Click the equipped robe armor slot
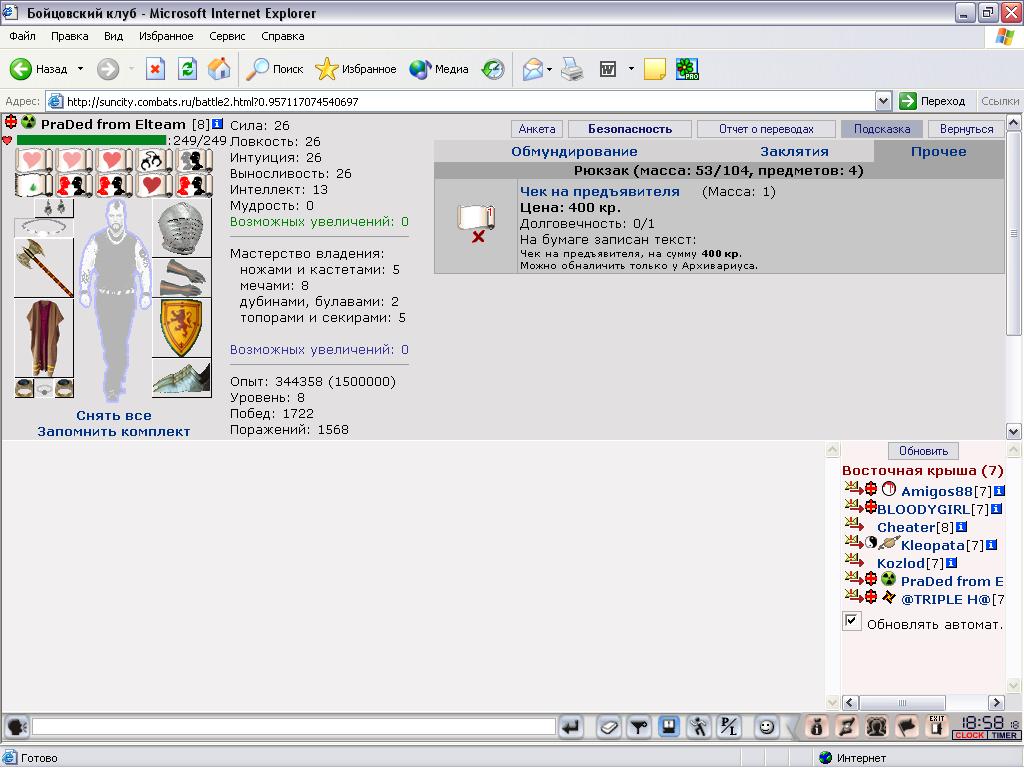Image resolution: width=1024 pixels, height=768 pixels. 44,338
